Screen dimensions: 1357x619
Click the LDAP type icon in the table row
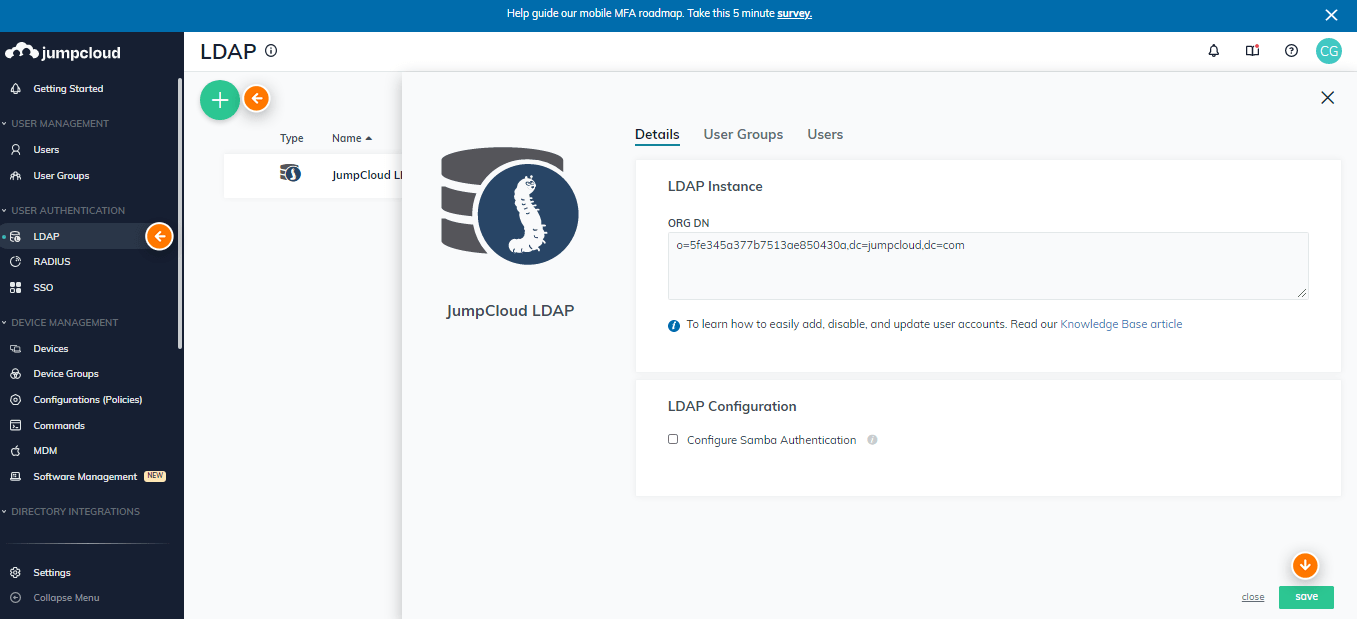290,174
